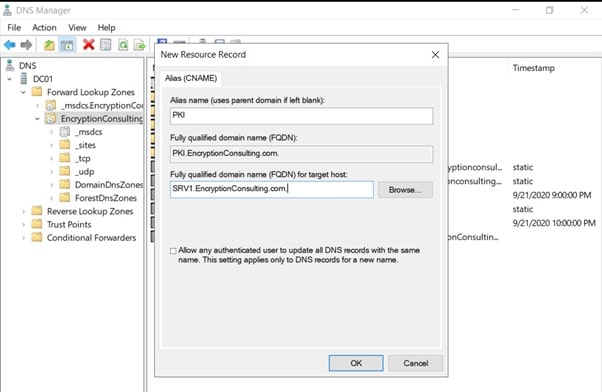This screenshot has width=602, height=392.
Task: Click the green Refresh toolbar icon
Action: 123,45
